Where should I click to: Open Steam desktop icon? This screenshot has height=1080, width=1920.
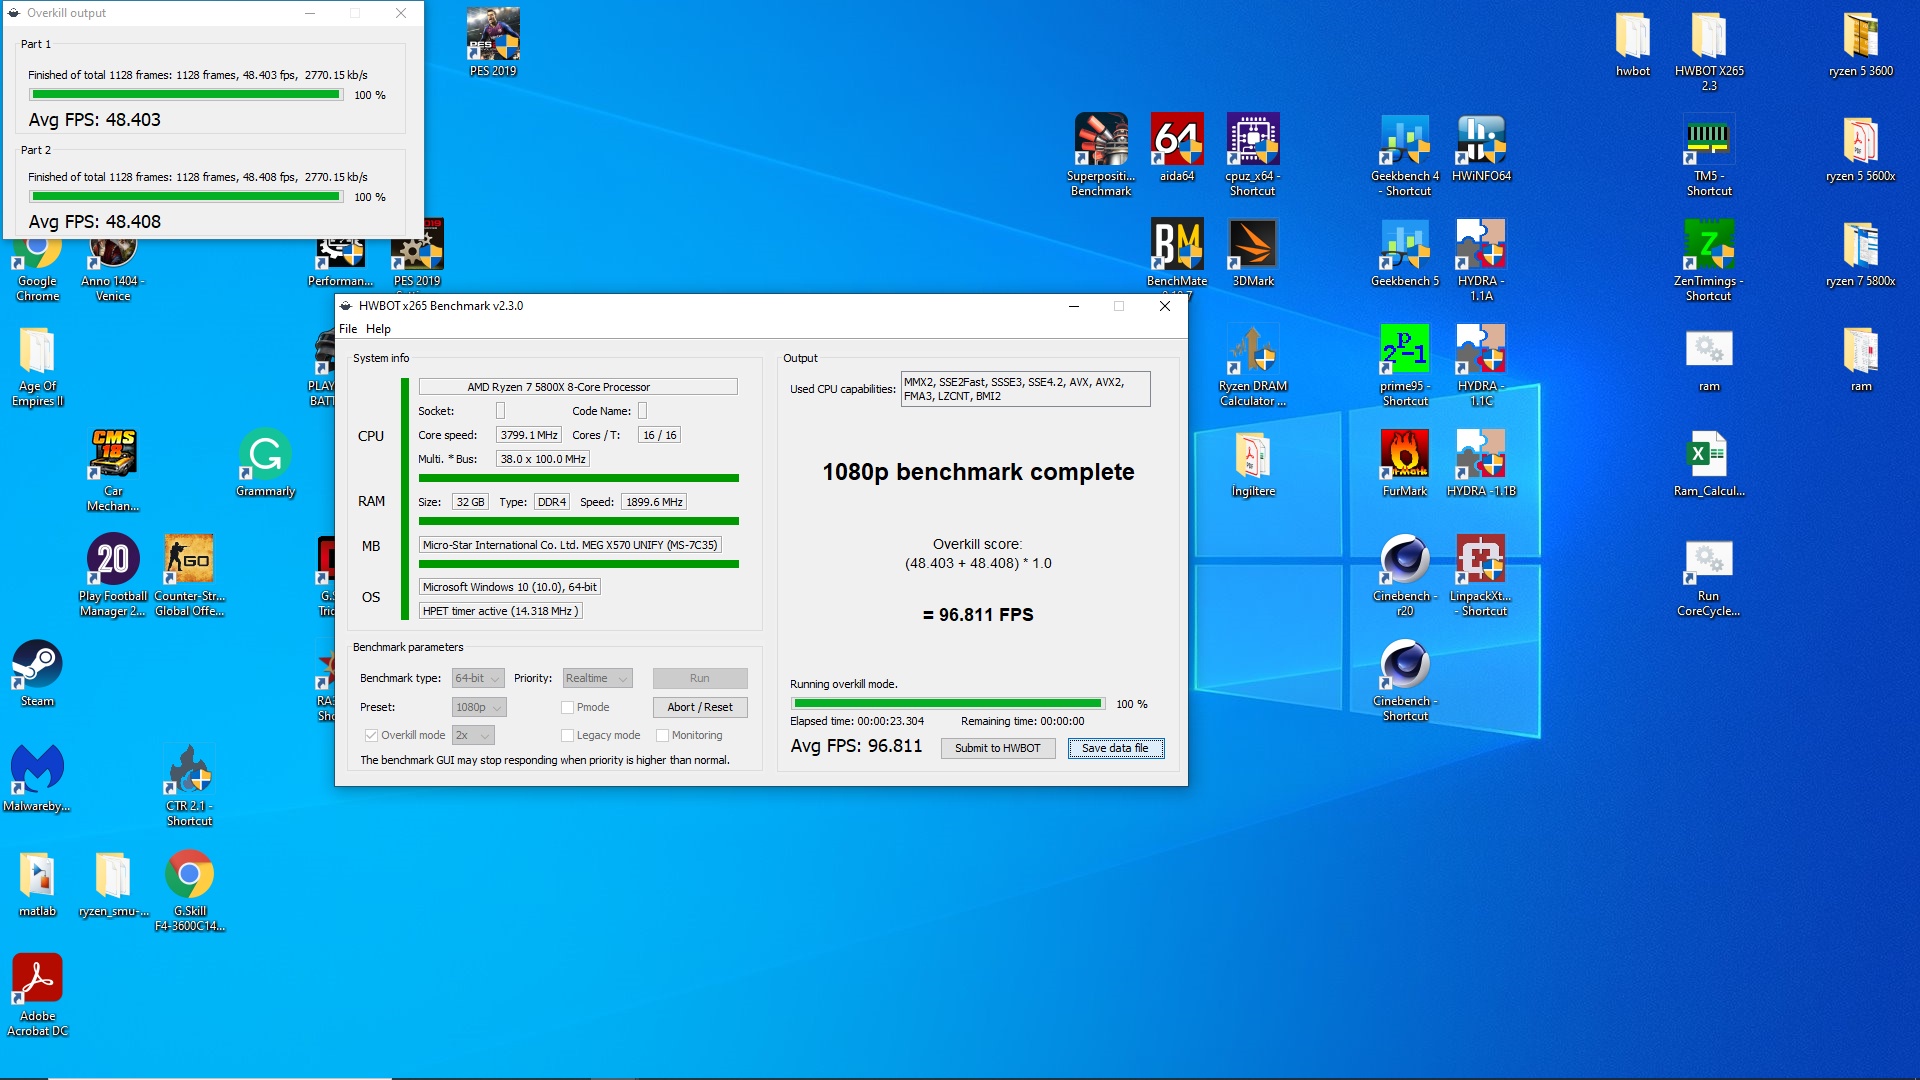(x=37, y=673)
